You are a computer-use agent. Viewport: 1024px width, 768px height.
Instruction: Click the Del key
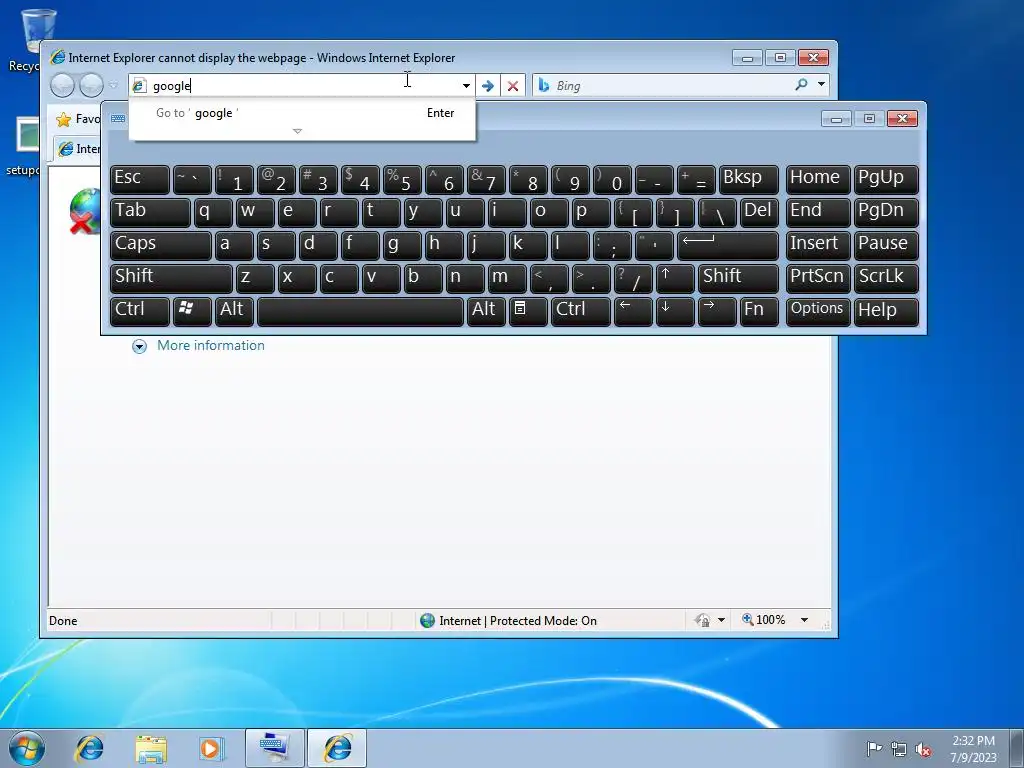(759, 212)
